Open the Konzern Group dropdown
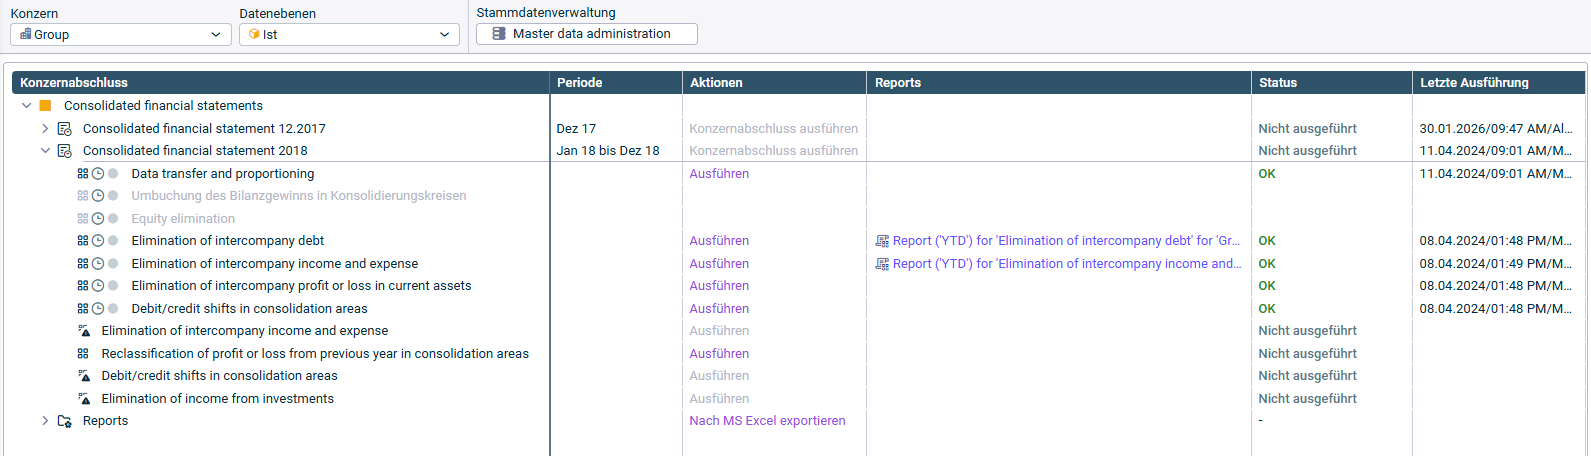1591x456 pixels. [x=120, y=35]
